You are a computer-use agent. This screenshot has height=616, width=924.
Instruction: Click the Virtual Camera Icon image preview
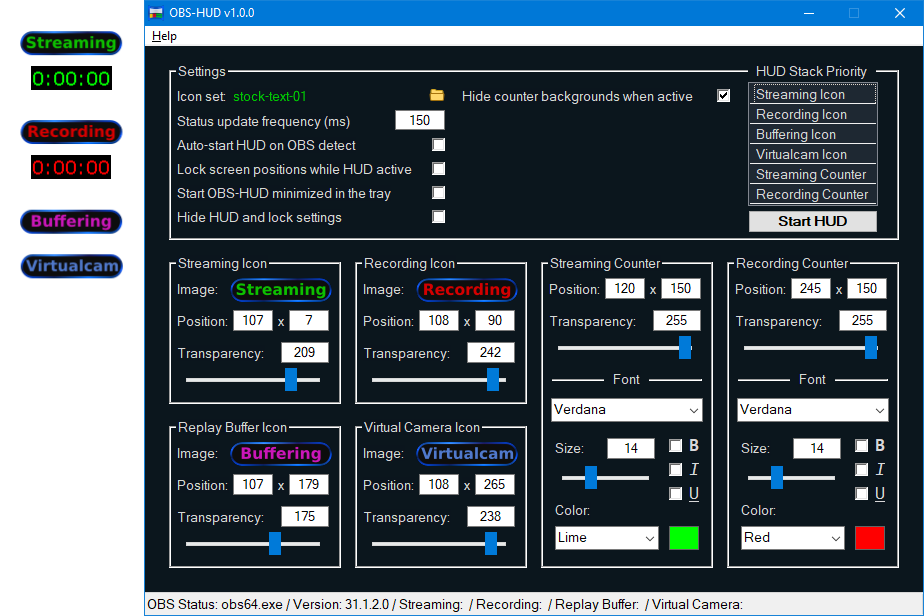coord(467,453)
